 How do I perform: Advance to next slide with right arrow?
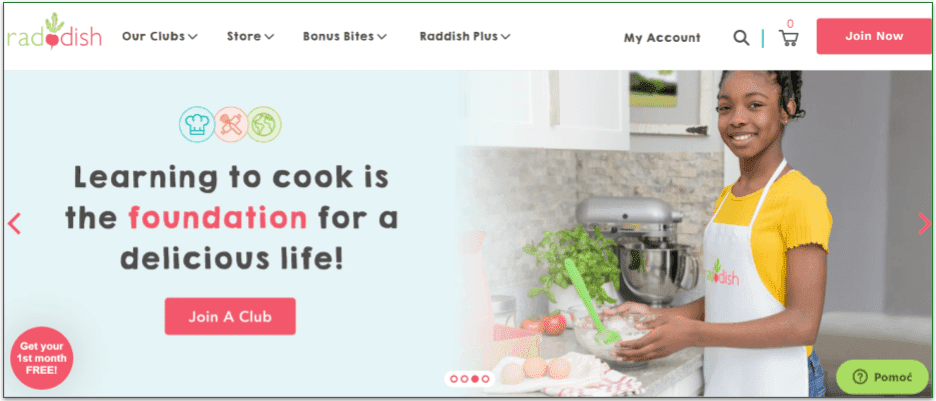pyautogui.click(x=924, y=223)
